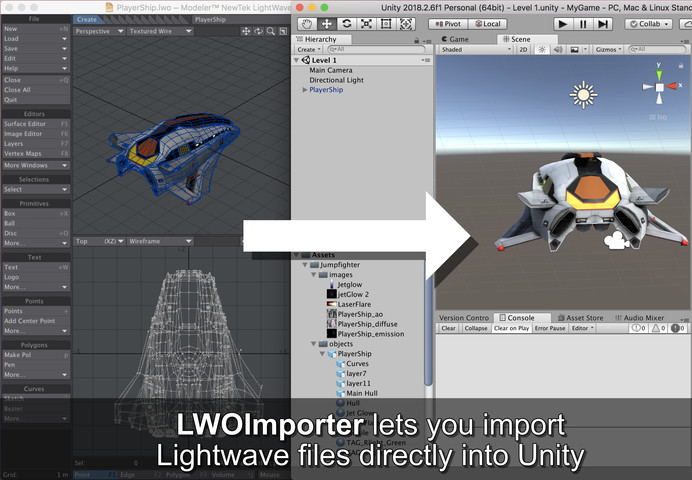
Task: Open the Textured Wire display dropdown
Action: pyautogui.click(x=161, y=31)
